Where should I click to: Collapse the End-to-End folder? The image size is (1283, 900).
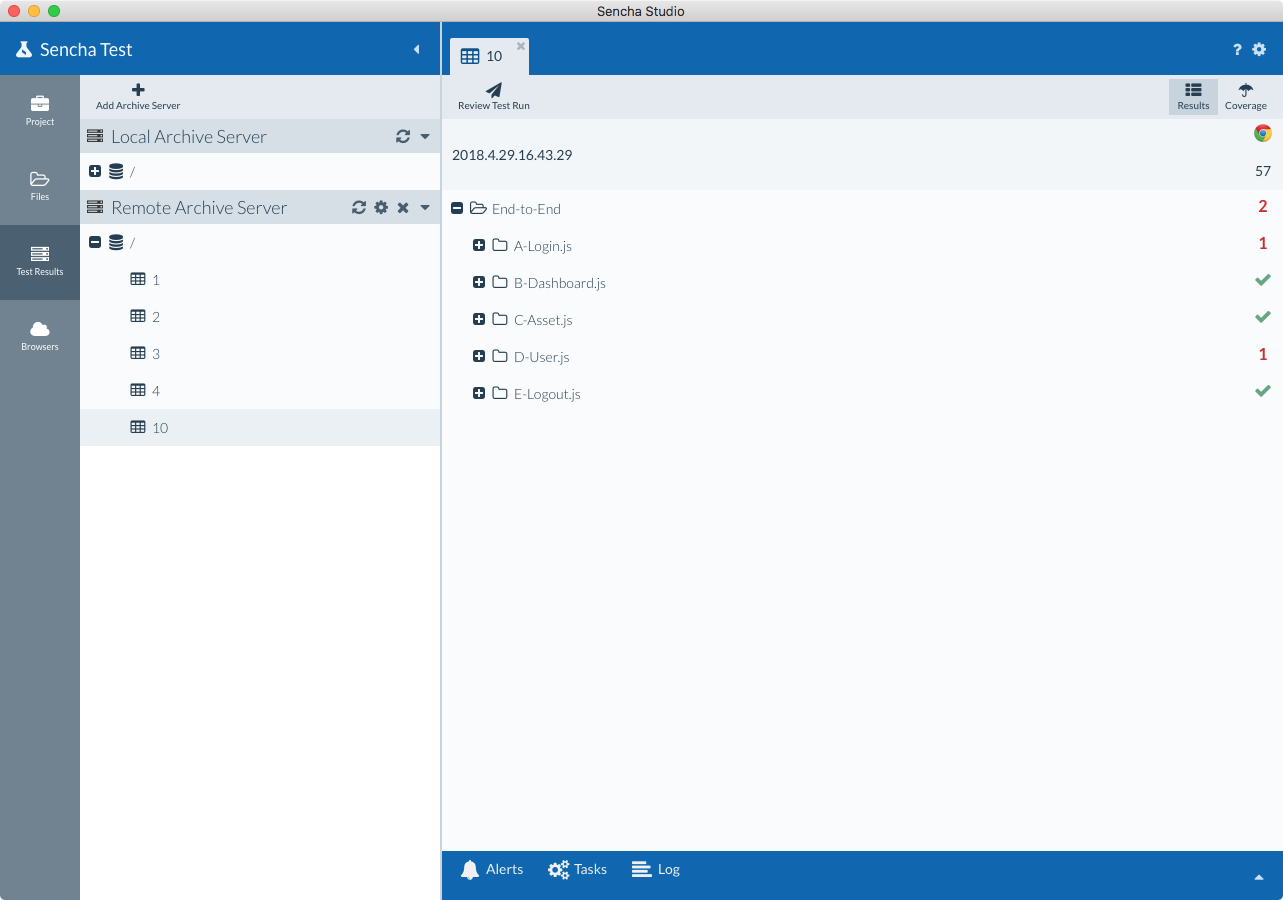[458, 208]
